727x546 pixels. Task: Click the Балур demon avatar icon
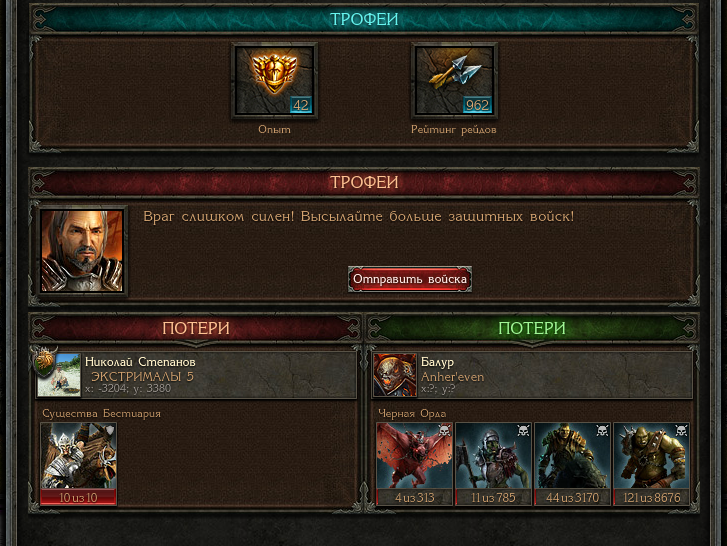click(395, 375)
